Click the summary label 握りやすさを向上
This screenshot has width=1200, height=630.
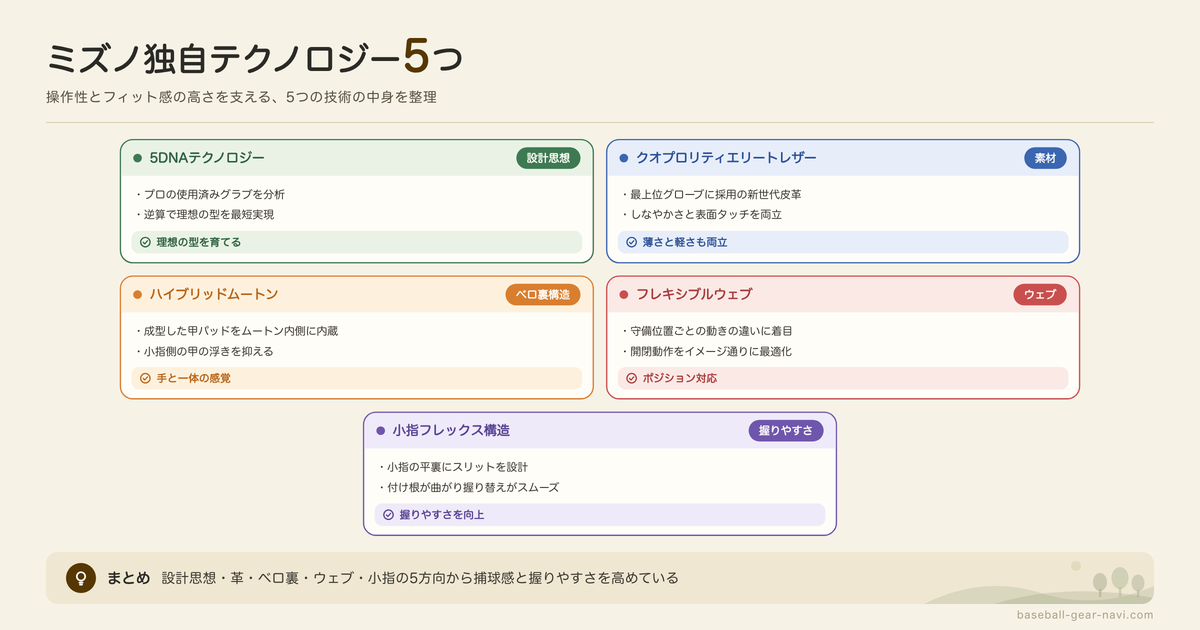click(442, 514)
